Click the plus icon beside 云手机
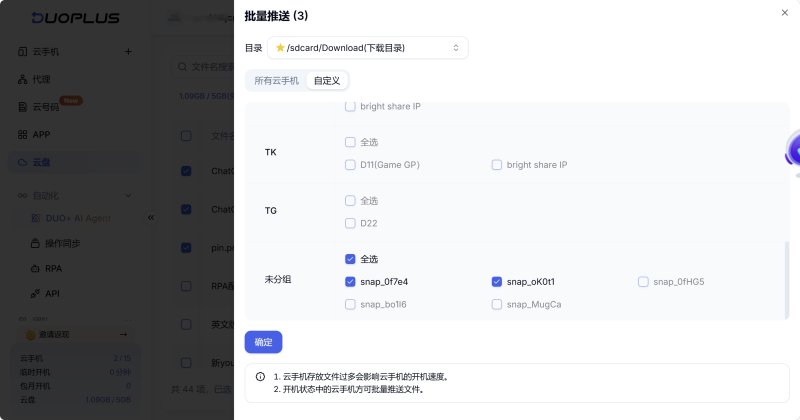The height and width of the screenshot is (420, 800). 128,52
